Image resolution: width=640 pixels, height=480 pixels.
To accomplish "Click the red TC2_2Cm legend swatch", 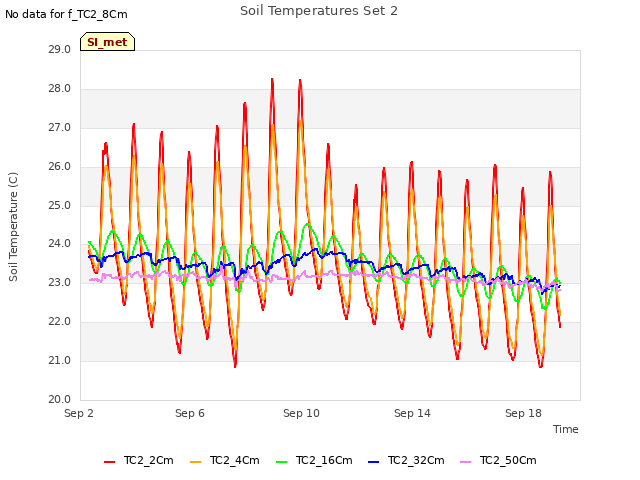I will click(x=109, y=462).
